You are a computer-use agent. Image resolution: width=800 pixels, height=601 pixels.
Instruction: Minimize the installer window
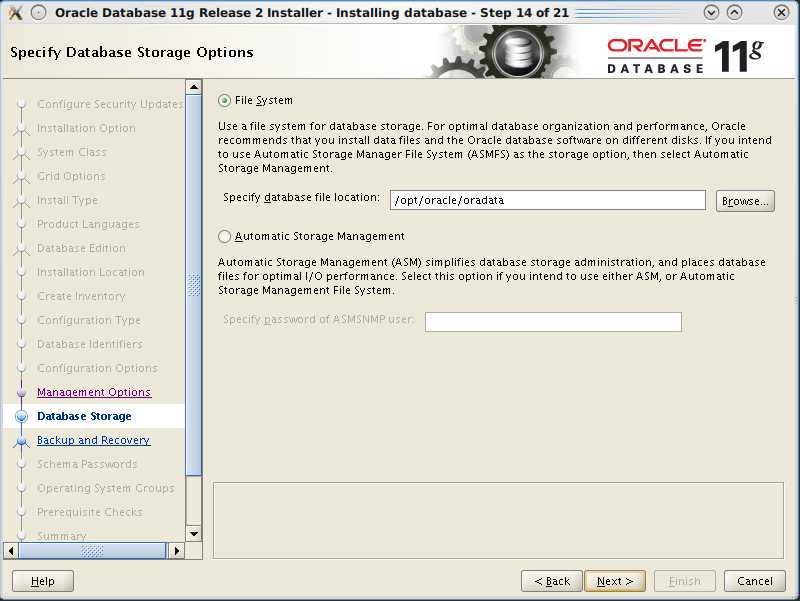711,12
